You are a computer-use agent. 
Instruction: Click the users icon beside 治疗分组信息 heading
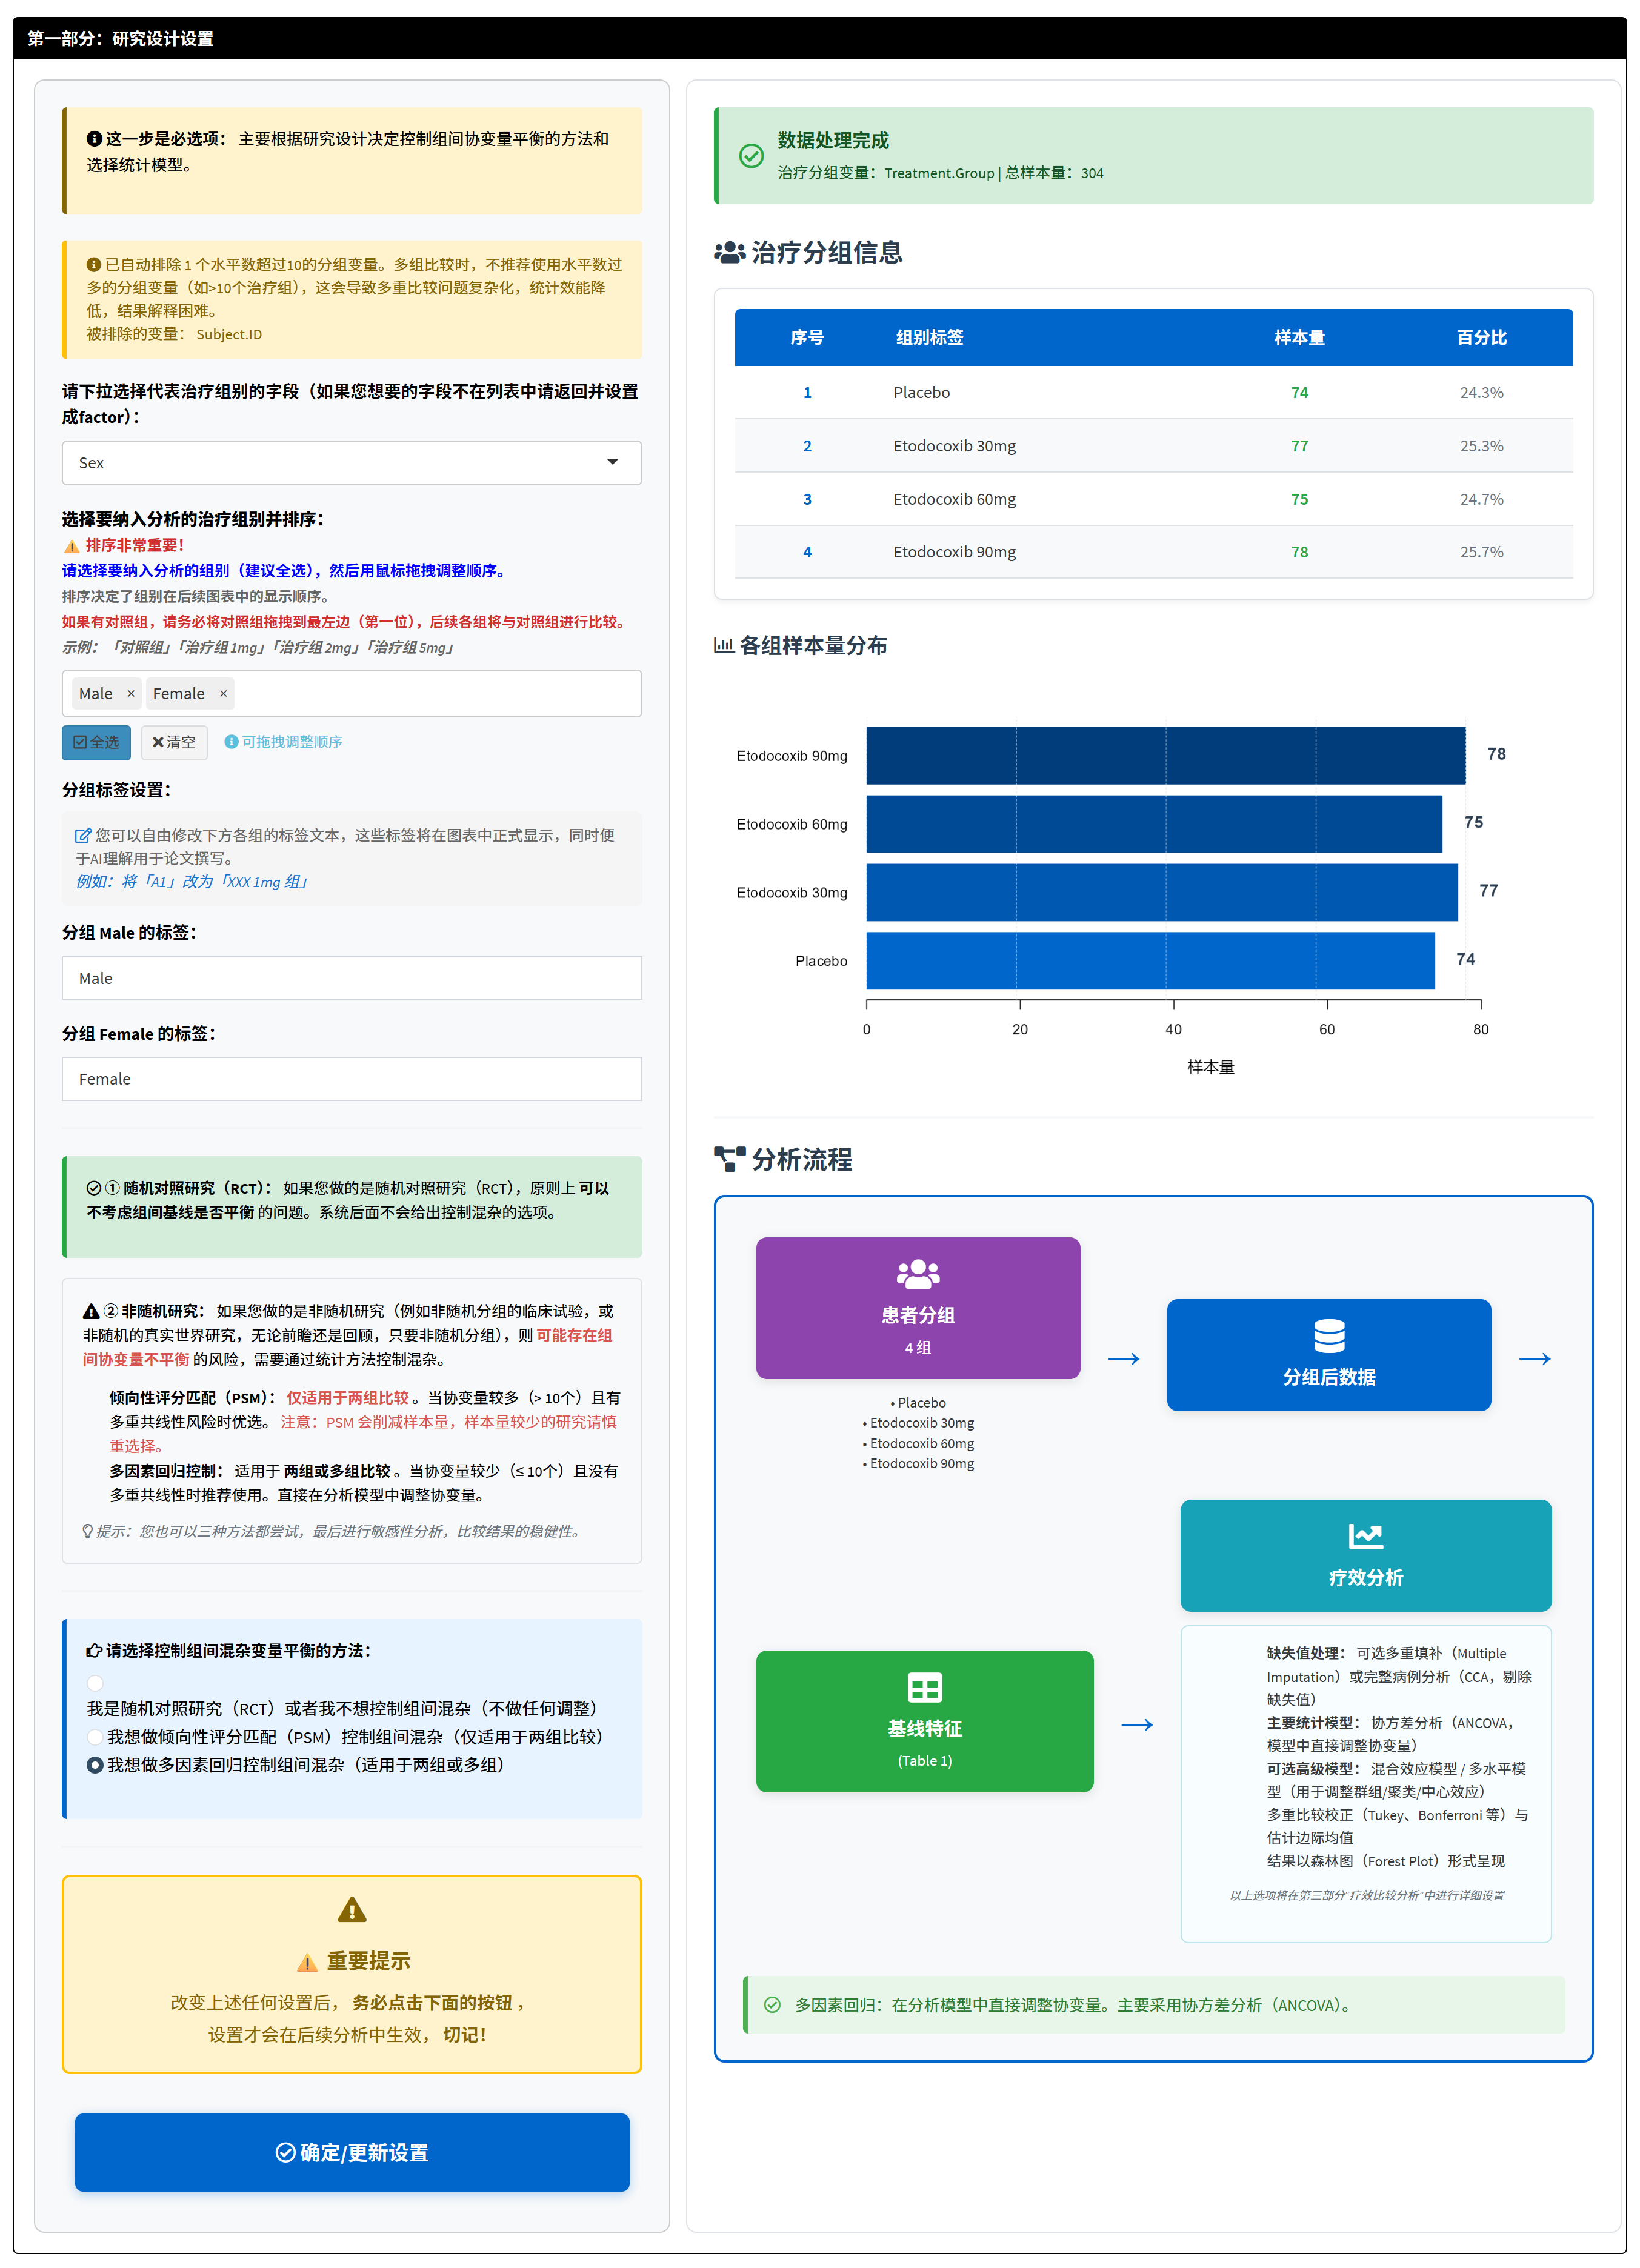729,253
